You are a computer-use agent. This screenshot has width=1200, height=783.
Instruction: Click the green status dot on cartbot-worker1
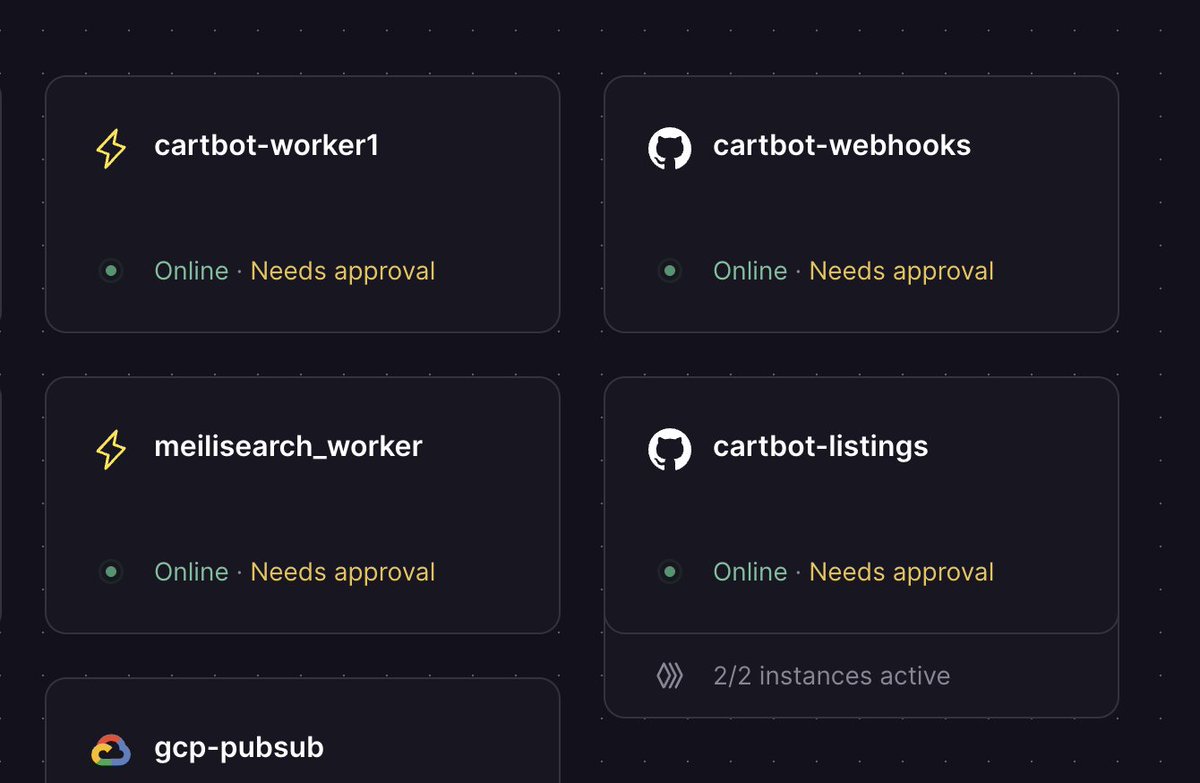(111, 271)
